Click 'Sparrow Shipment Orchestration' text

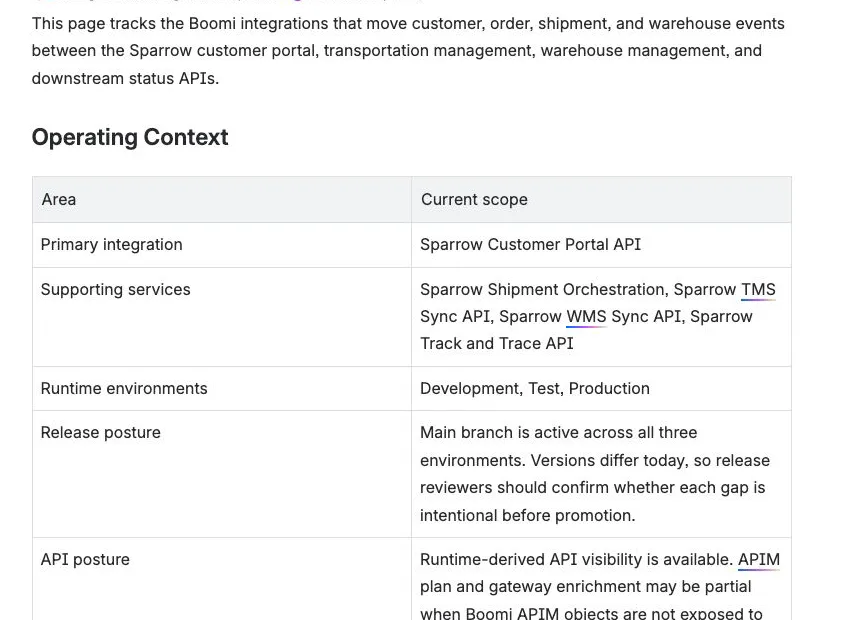[x=542, y=289]
